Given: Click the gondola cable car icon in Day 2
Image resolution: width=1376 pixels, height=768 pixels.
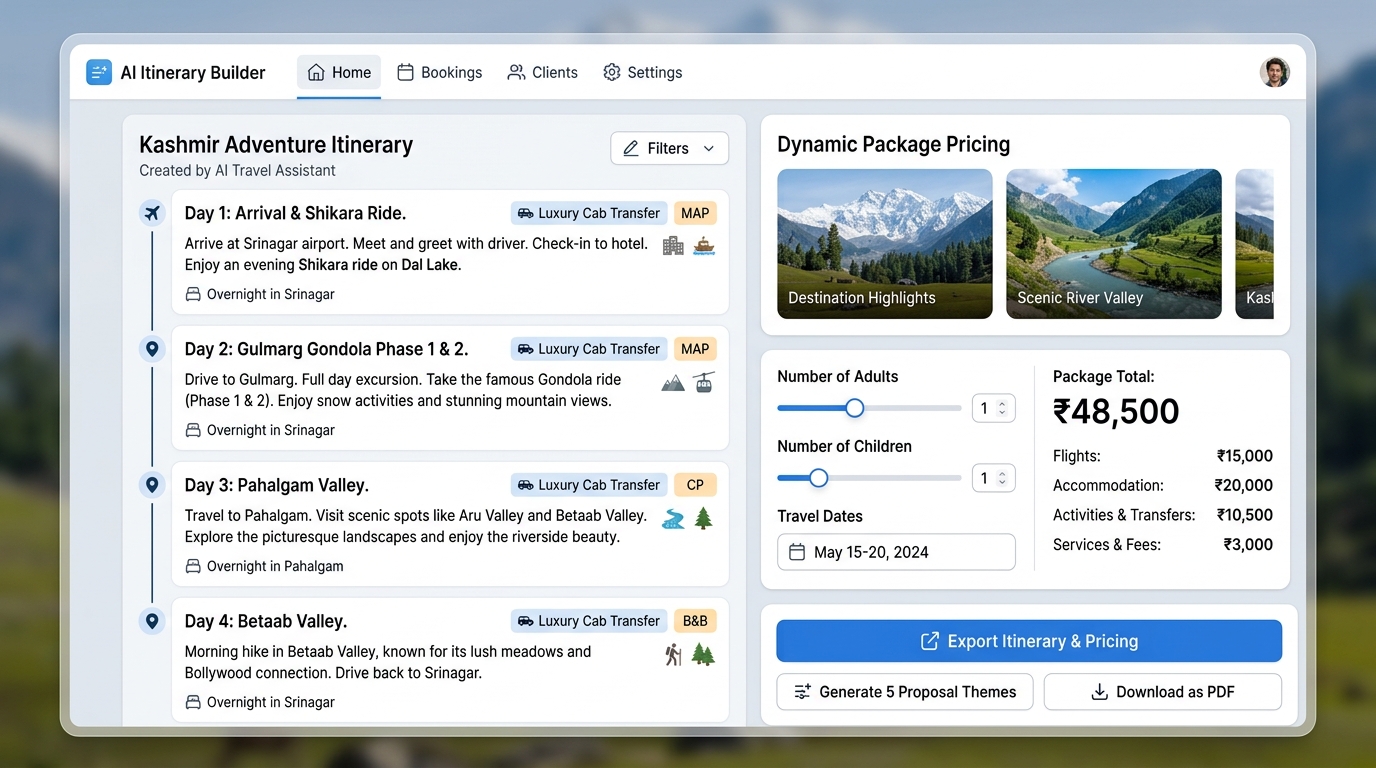Looking at the screenshot, I should (x=704, y=382).
